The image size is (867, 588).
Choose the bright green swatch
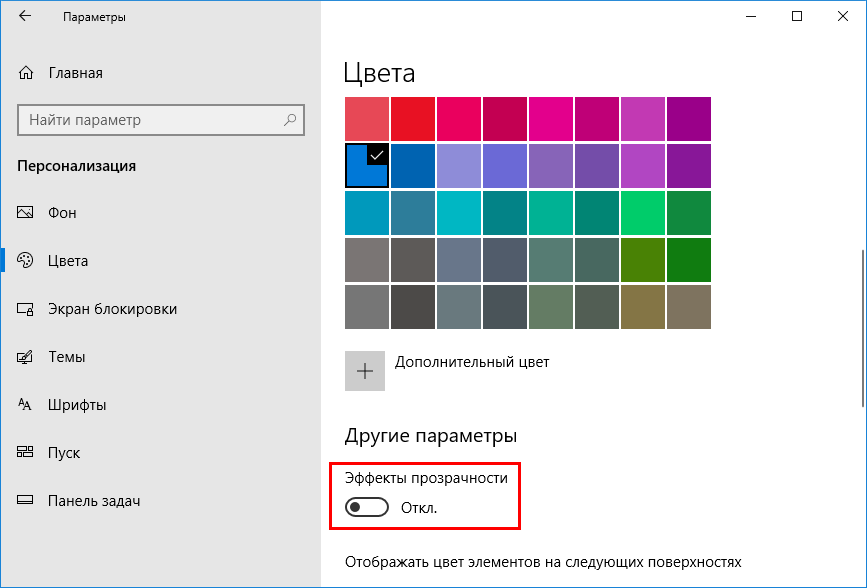coord(642,212)
